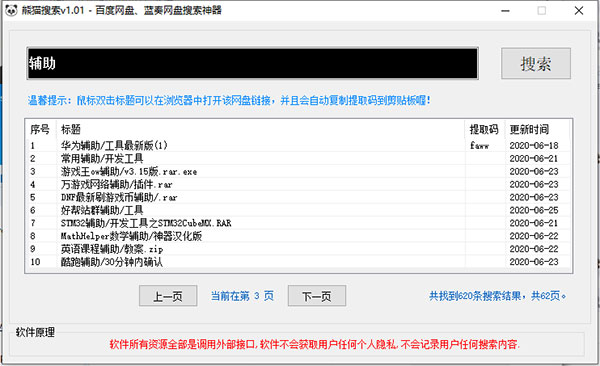The width and height of the screenshot is (600, 366).
Task: Go to previous page with 上一页
Action: (x=168, y=296)
